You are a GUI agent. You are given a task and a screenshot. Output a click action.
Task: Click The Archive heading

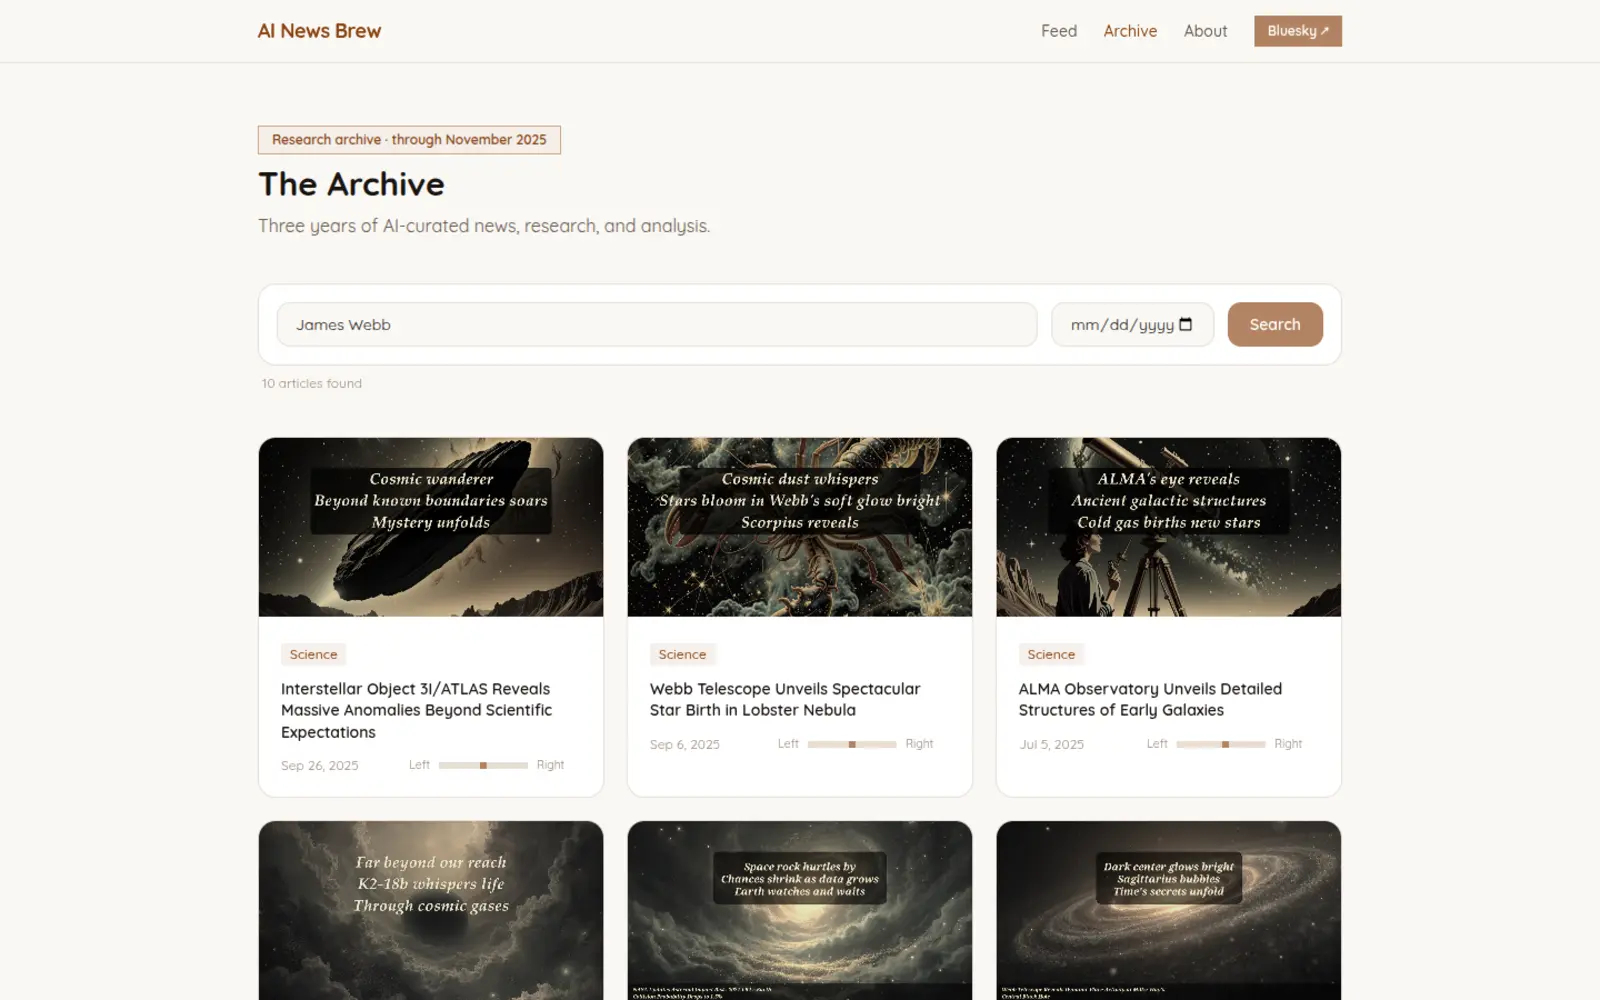351,184
